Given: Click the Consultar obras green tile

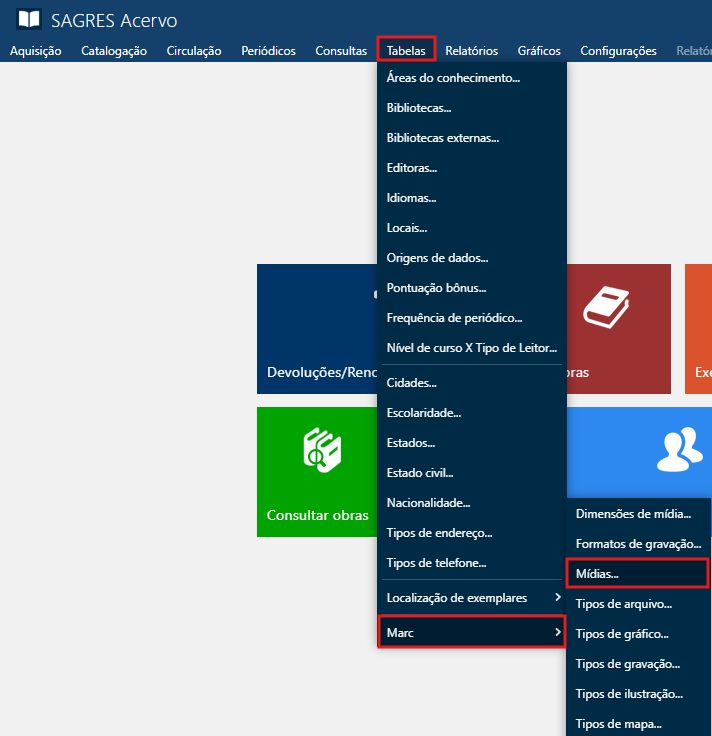Looking at the screenshot, I should point(317,472).
